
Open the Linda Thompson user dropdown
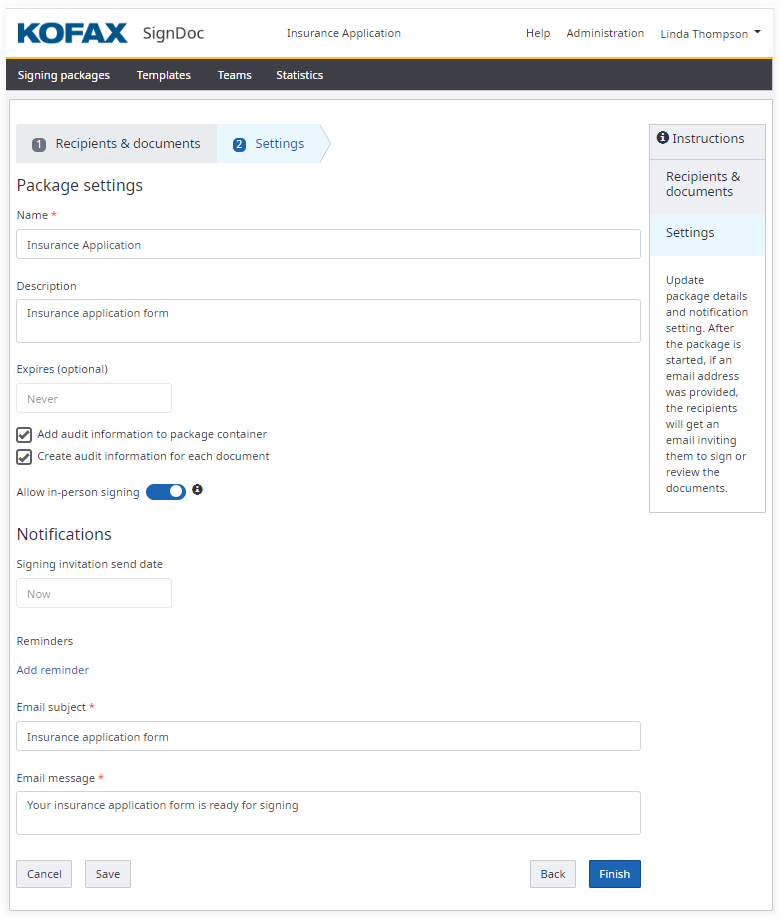710,34
